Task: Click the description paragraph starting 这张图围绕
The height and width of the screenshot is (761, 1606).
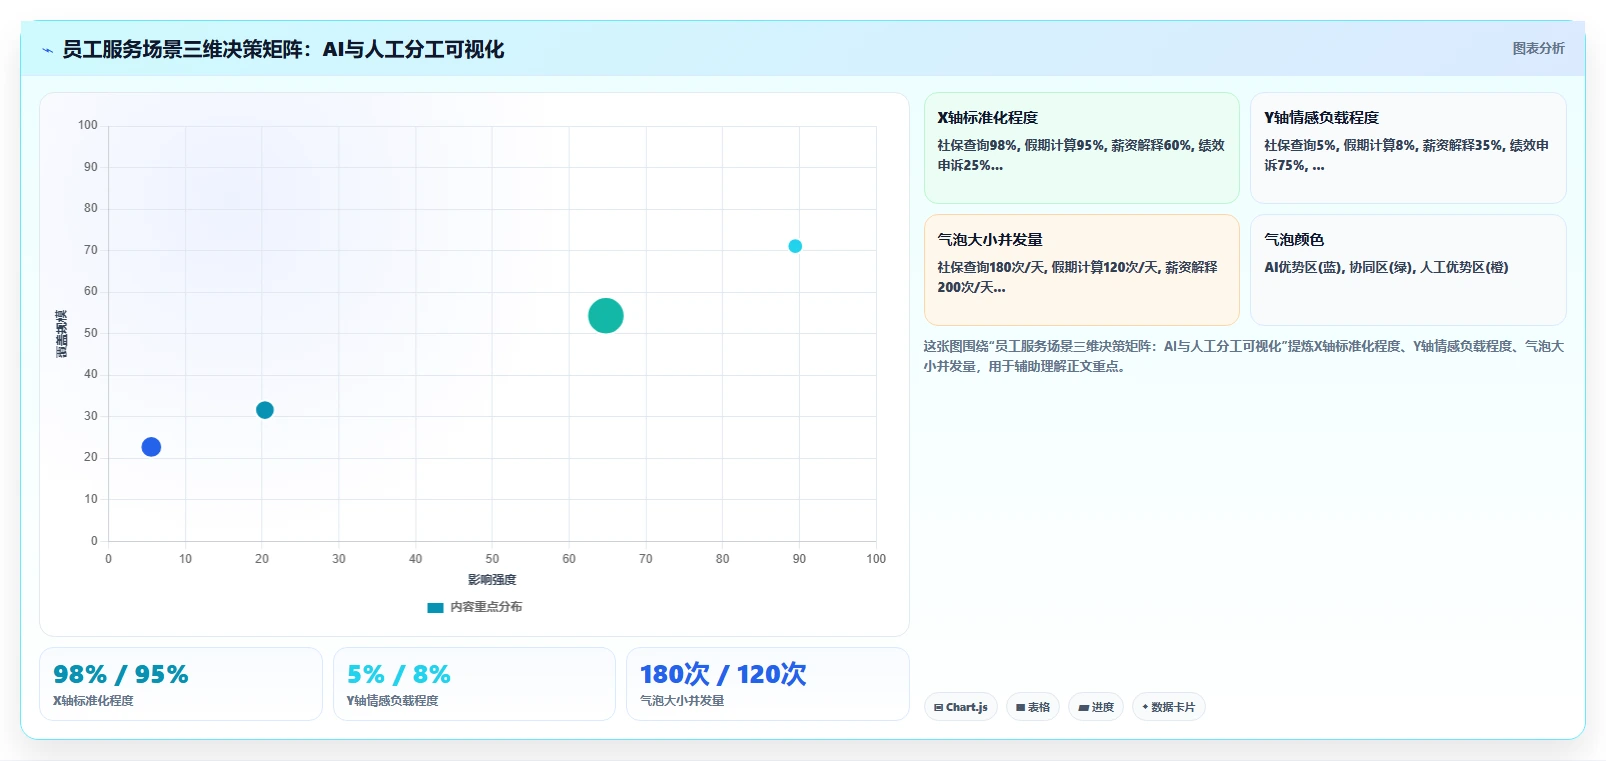Action: pyautogui.click(x=1243, y=356)
